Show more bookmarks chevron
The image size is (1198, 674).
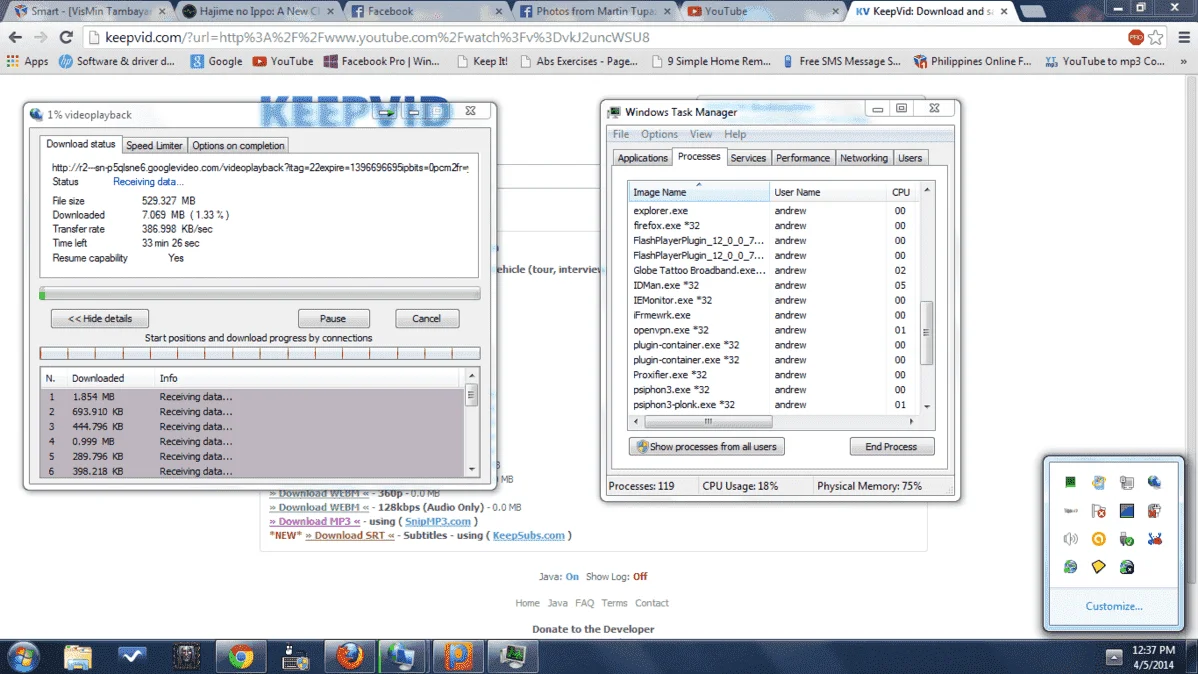coord(1184,61)
